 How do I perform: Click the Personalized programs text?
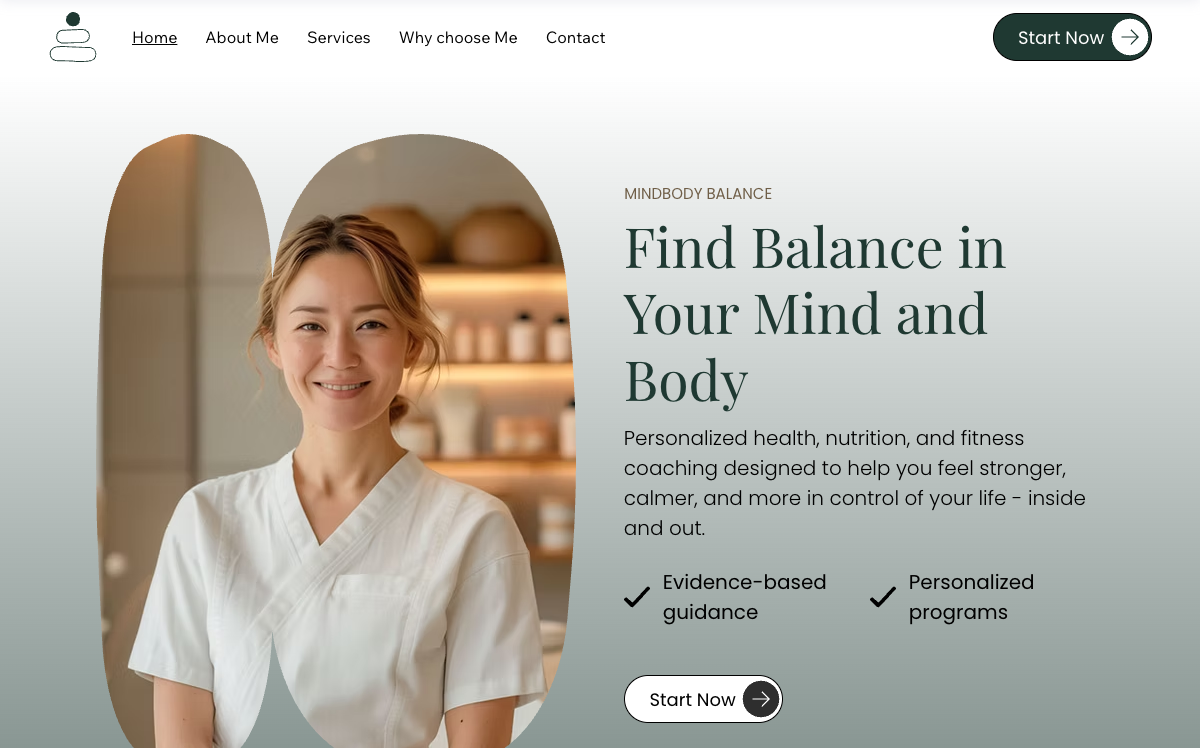pyautogui.click(x=971, y=597)
